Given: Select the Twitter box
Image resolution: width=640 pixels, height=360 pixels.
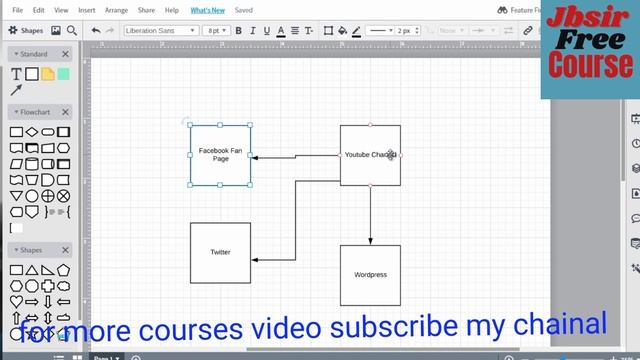Looking at the screenshot, I should (220, 253).
